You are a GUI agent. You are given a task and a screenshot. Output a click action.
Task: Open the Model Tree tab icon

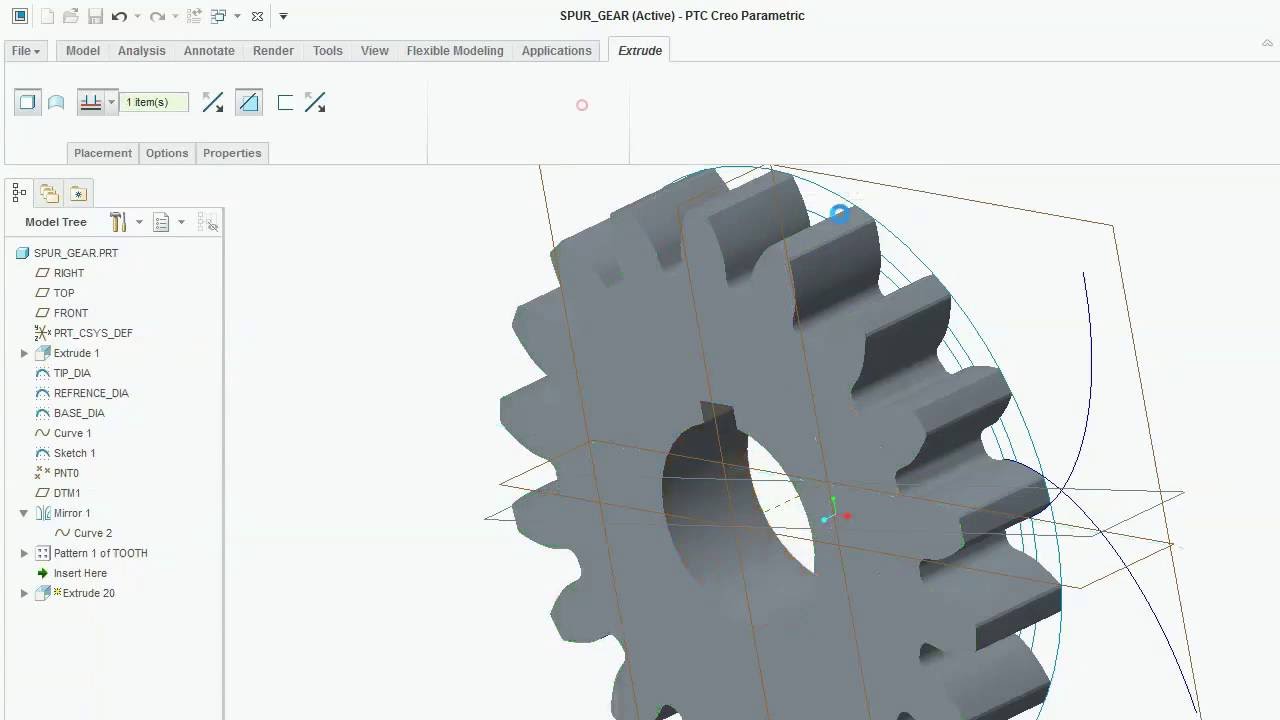[19, 193]
